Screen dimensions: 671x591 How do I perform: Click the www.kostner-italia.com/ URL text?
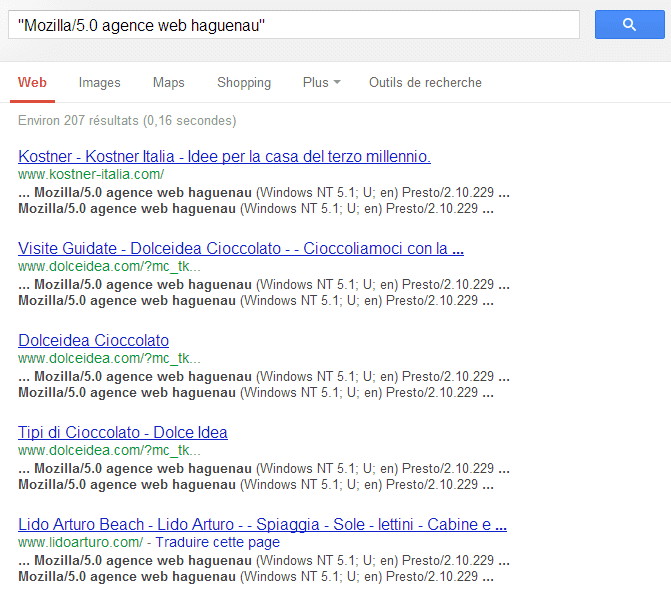91,174
